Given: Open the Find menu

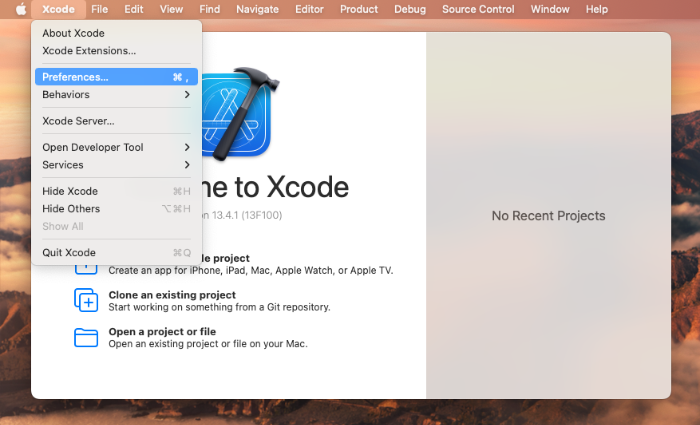Looking at the screenshot, I should (x=209, y=9).
